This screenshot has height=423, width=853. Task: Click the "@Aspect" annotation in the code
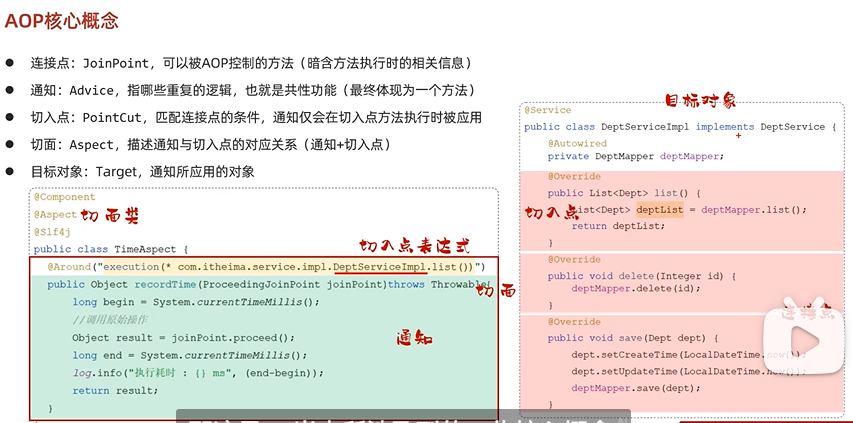[x=55, y=214]
